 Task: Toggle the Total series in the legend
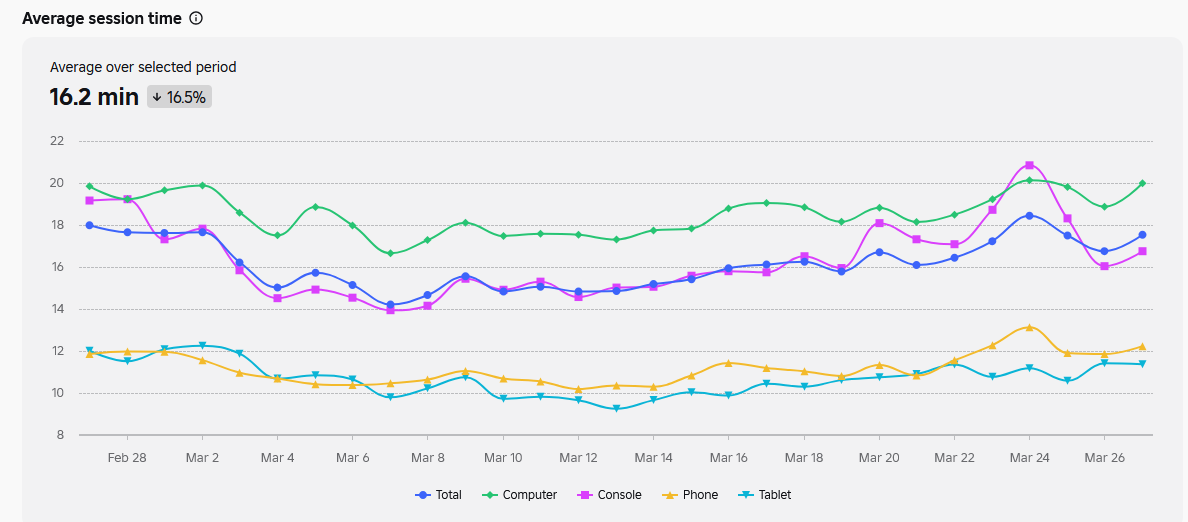pyautogui.click(x=439, y=495)
